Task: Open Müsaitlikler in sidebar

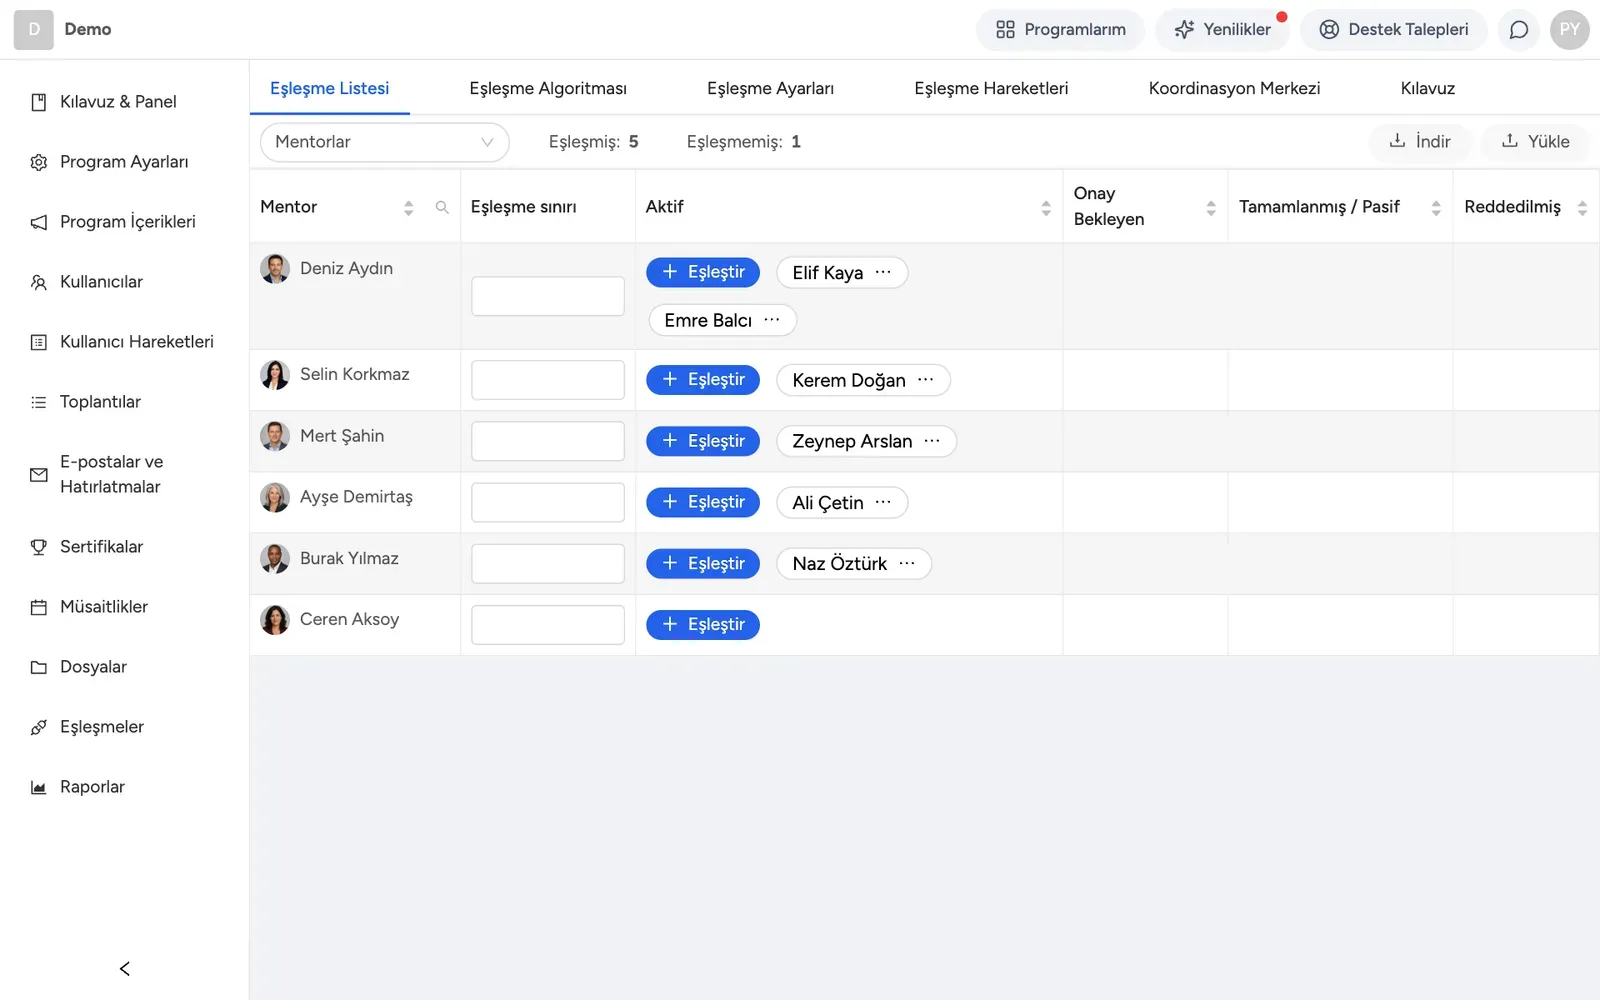Action: click(x=103, y=607)
